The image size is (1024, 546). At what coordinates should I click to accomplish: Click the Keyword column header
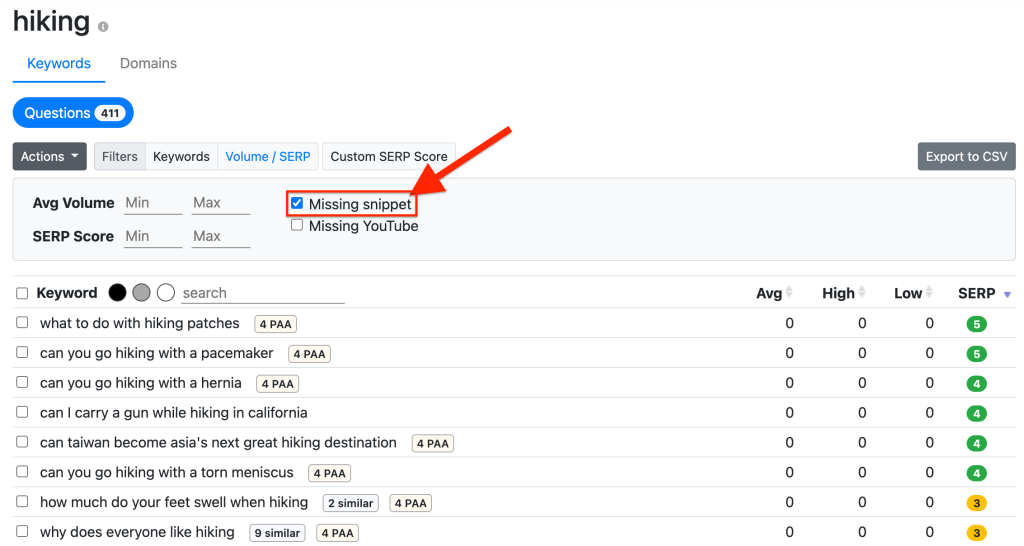67,293
